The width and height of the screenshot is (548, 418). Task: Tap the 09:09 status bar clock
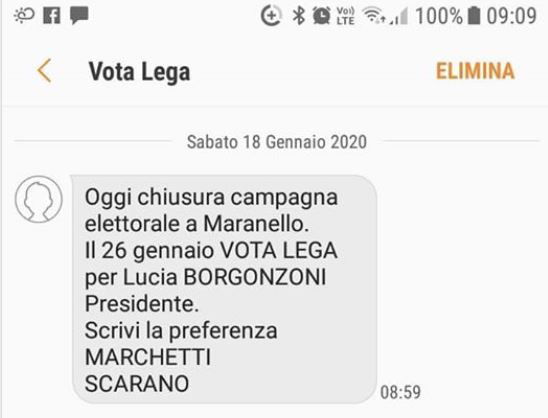pos(512,16)
